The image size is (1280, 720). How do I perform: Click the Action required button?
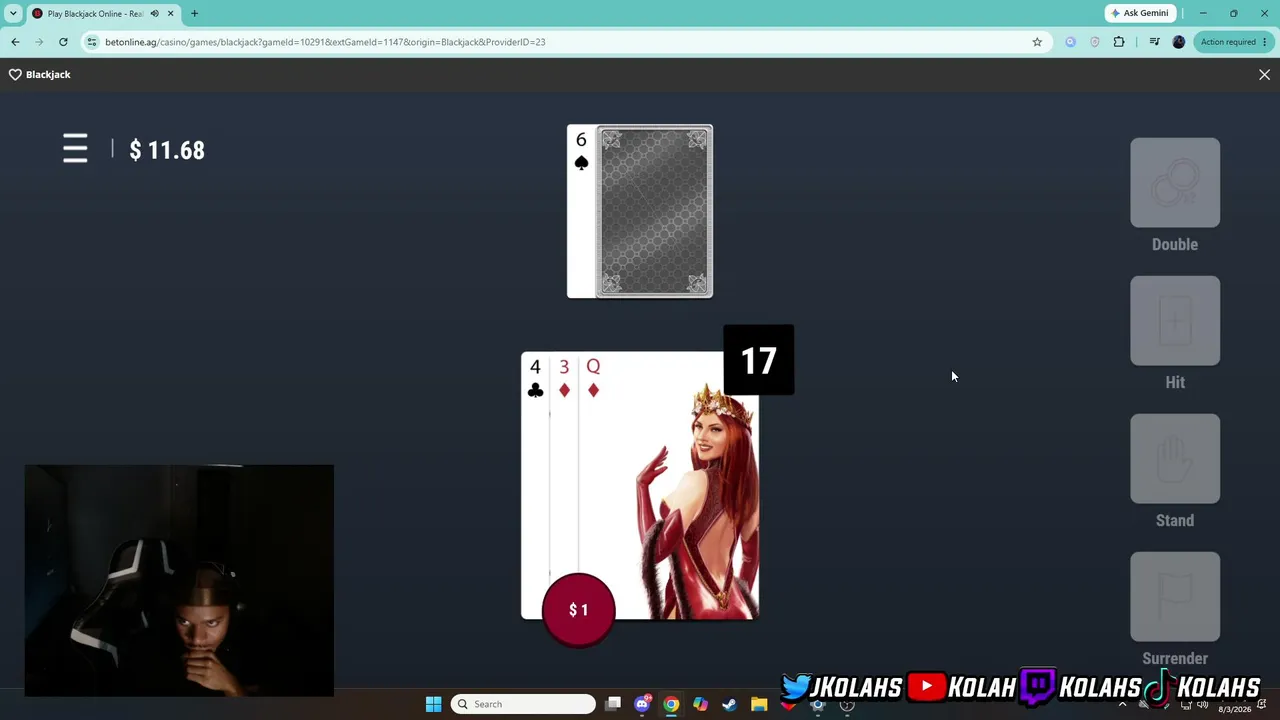[x=1234, y=42]
